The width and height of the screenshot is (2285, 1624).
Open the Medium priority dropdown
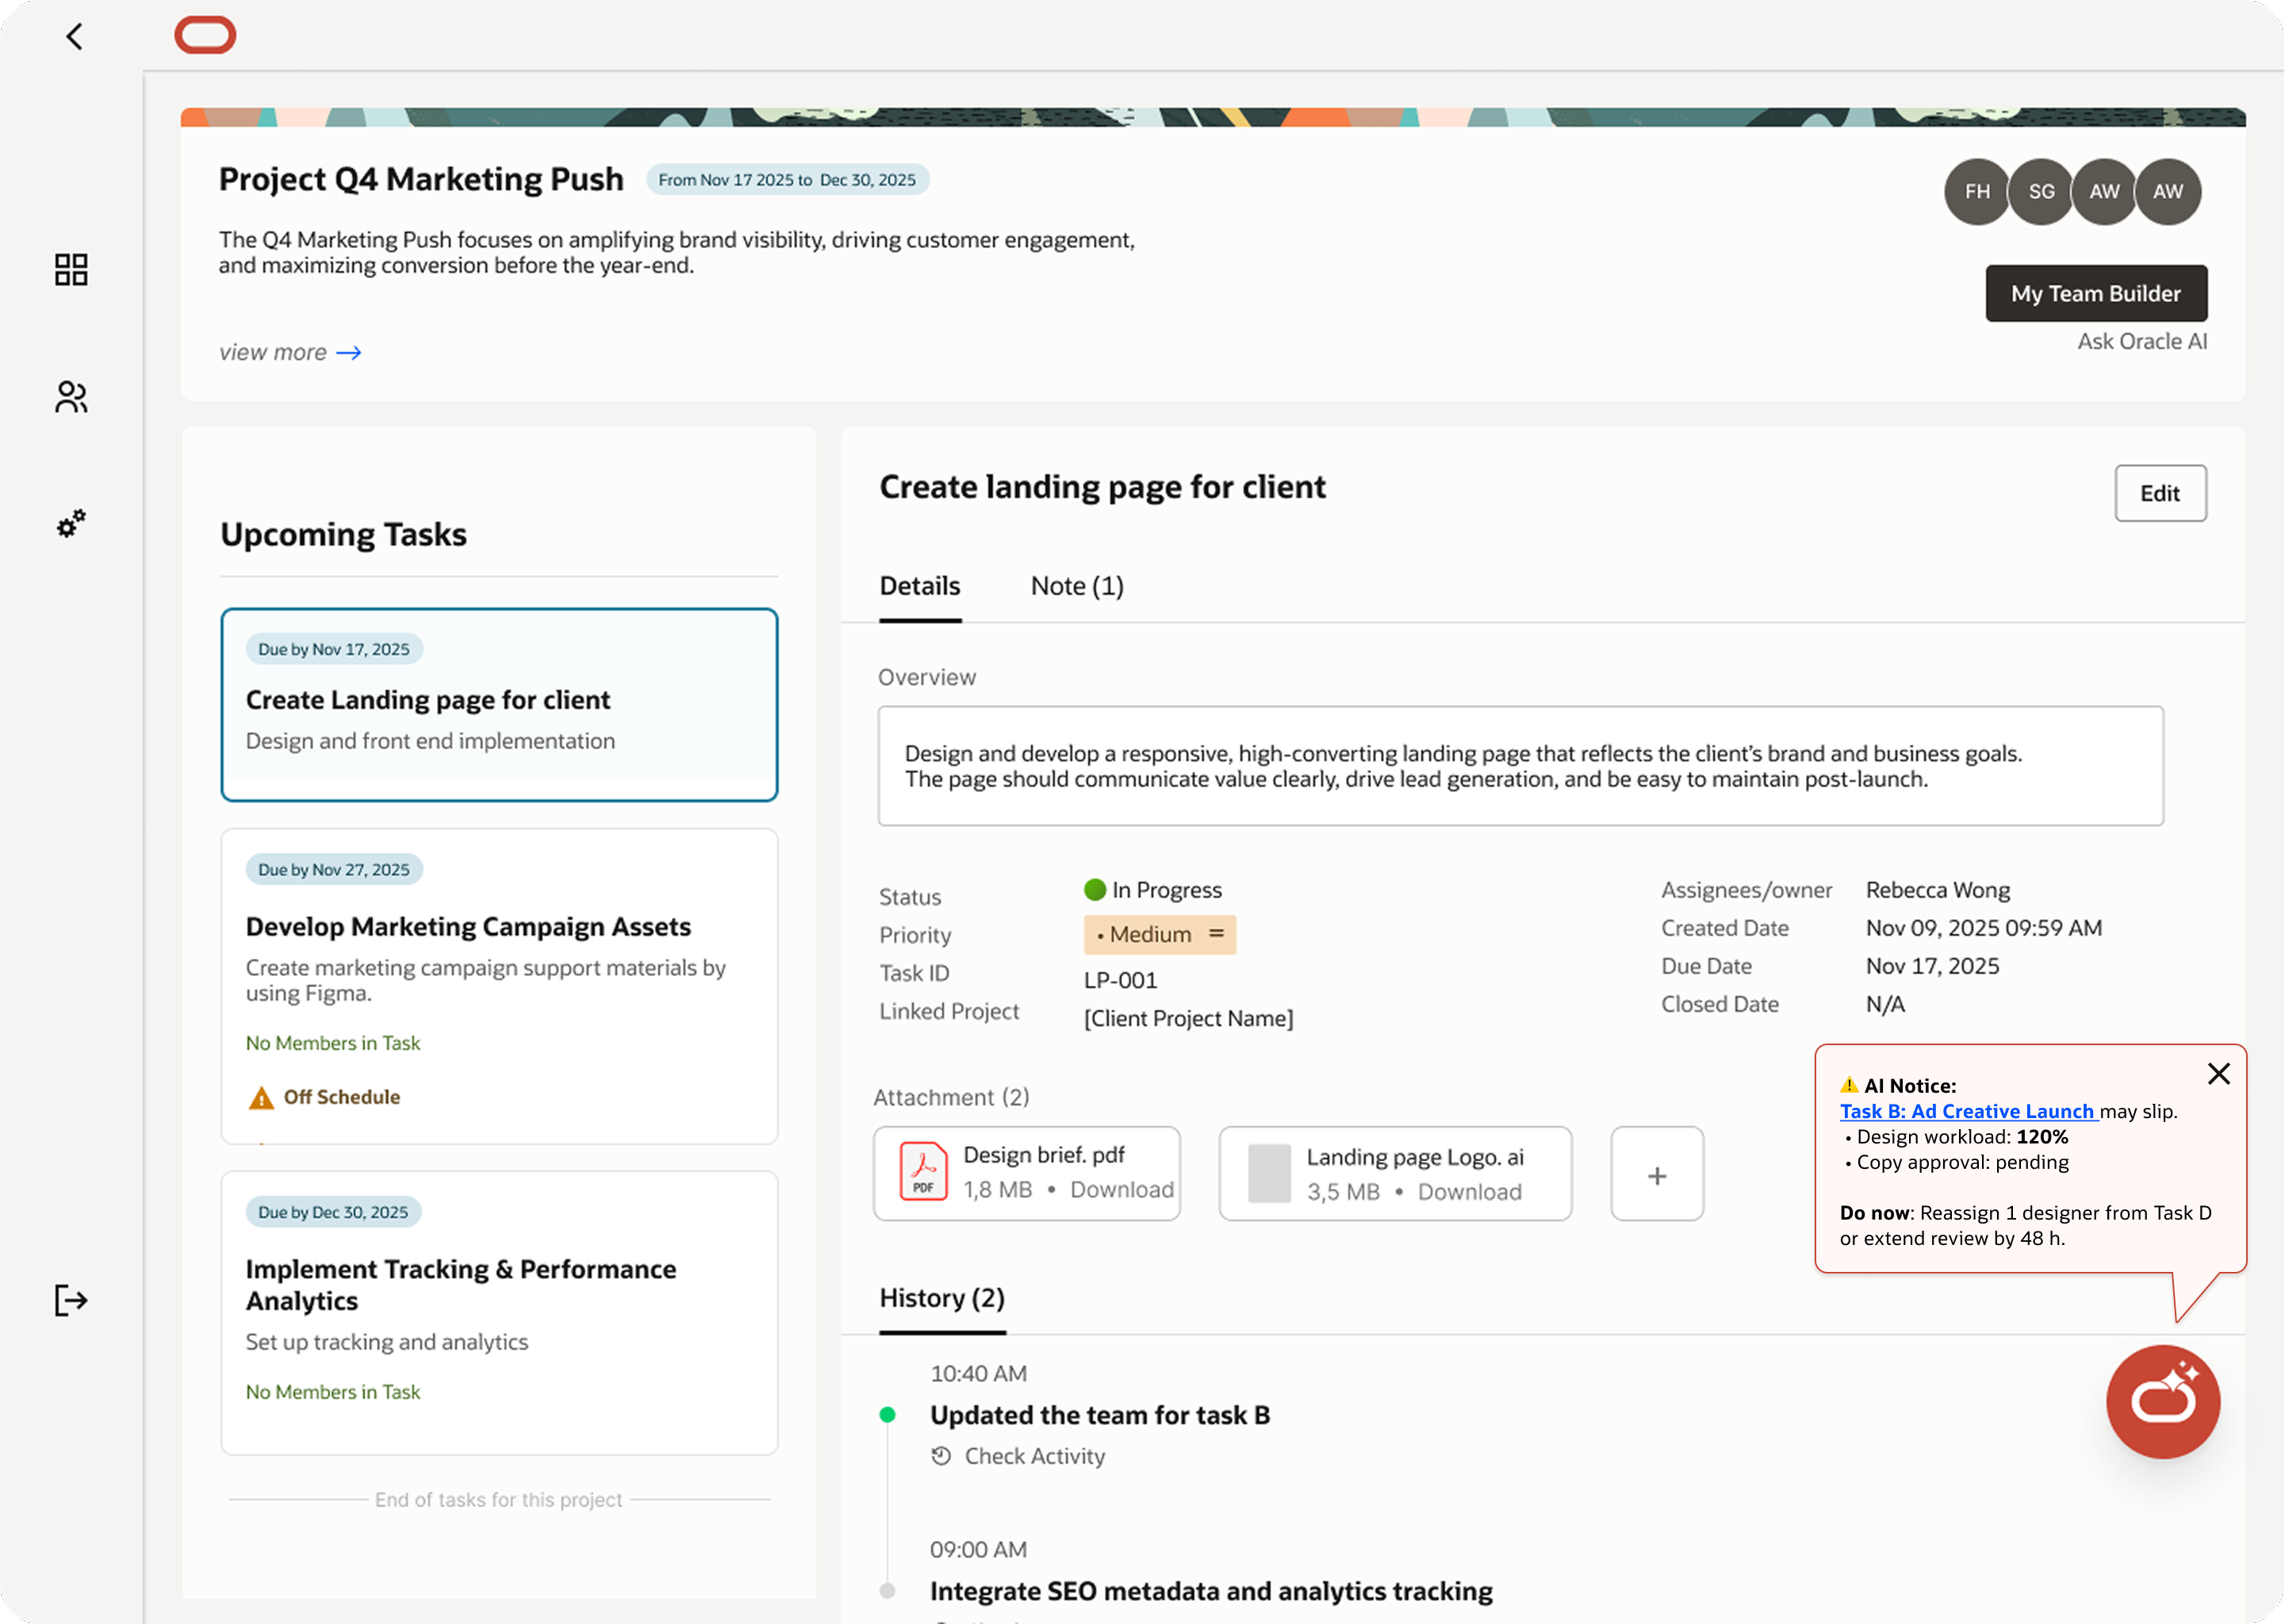click(1159, 934)
